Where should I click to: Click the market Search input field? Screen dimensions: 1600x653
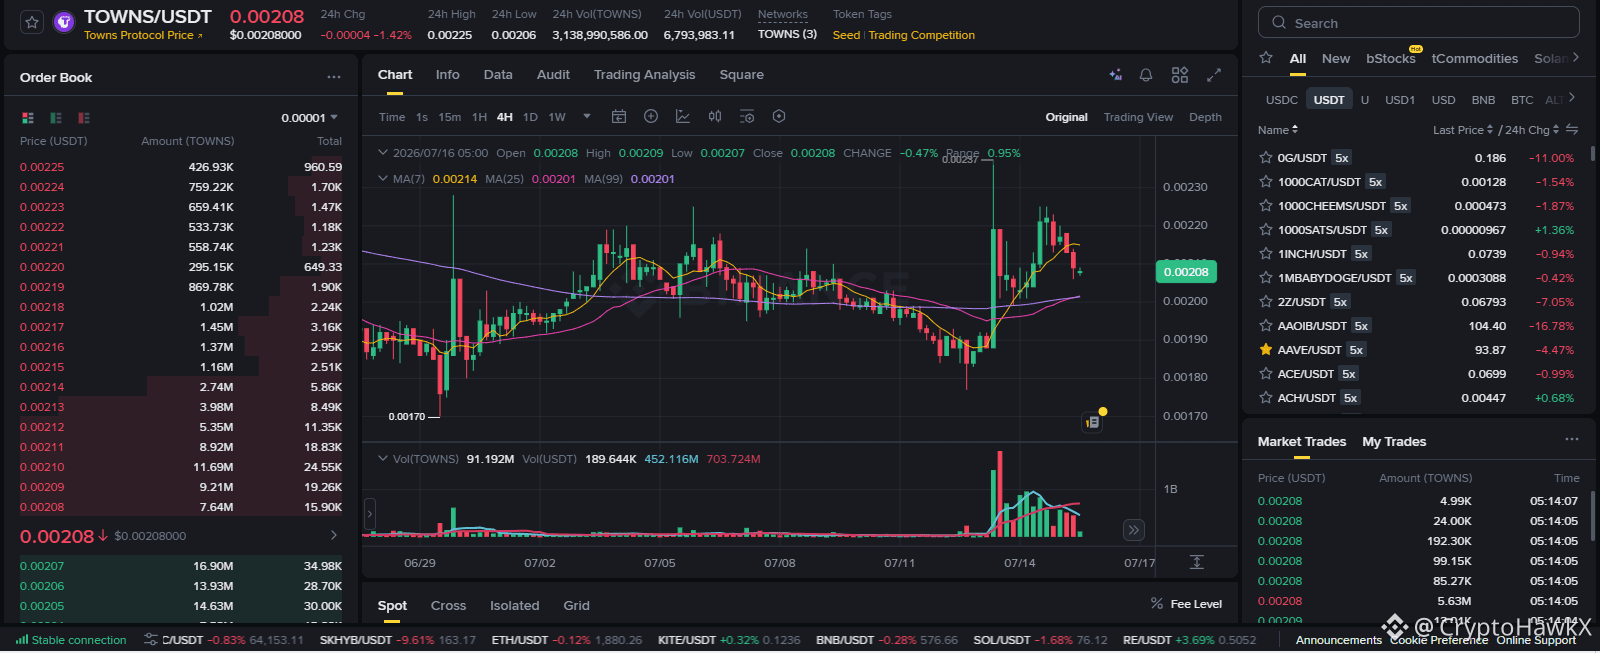click(1418, 23)
